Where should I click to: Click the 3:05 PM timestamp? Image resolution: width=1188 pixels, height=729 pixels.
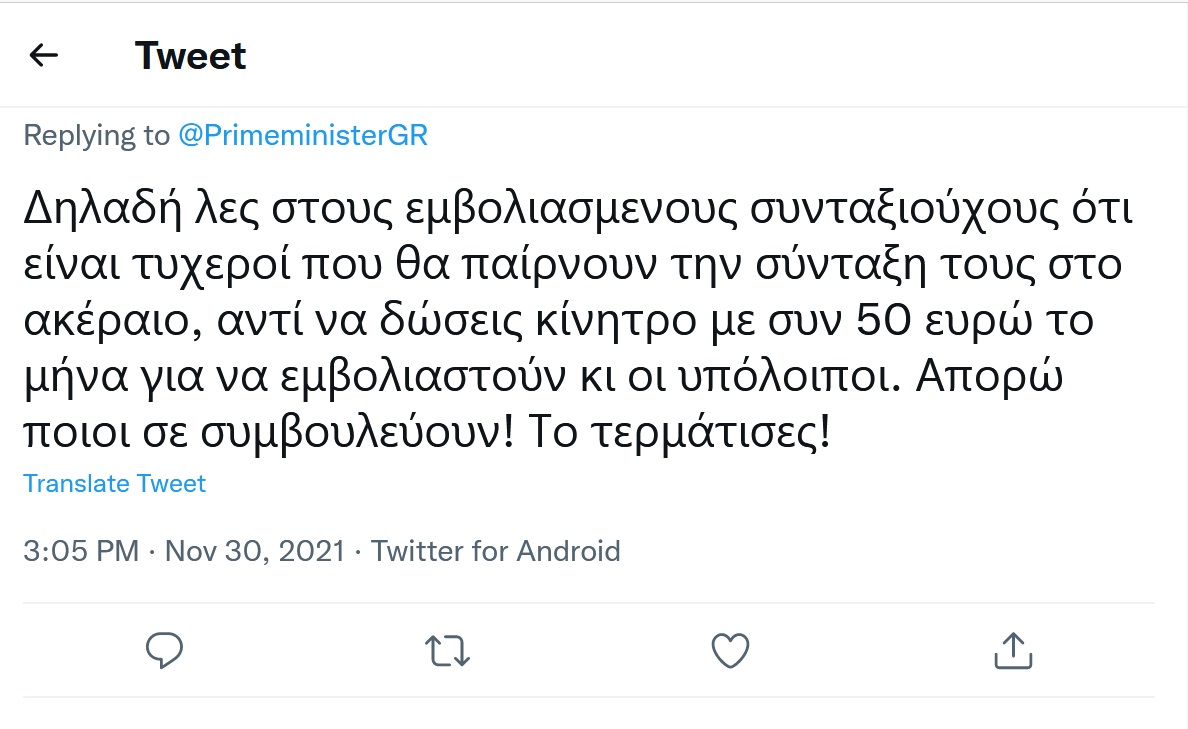tap(80, 551)
